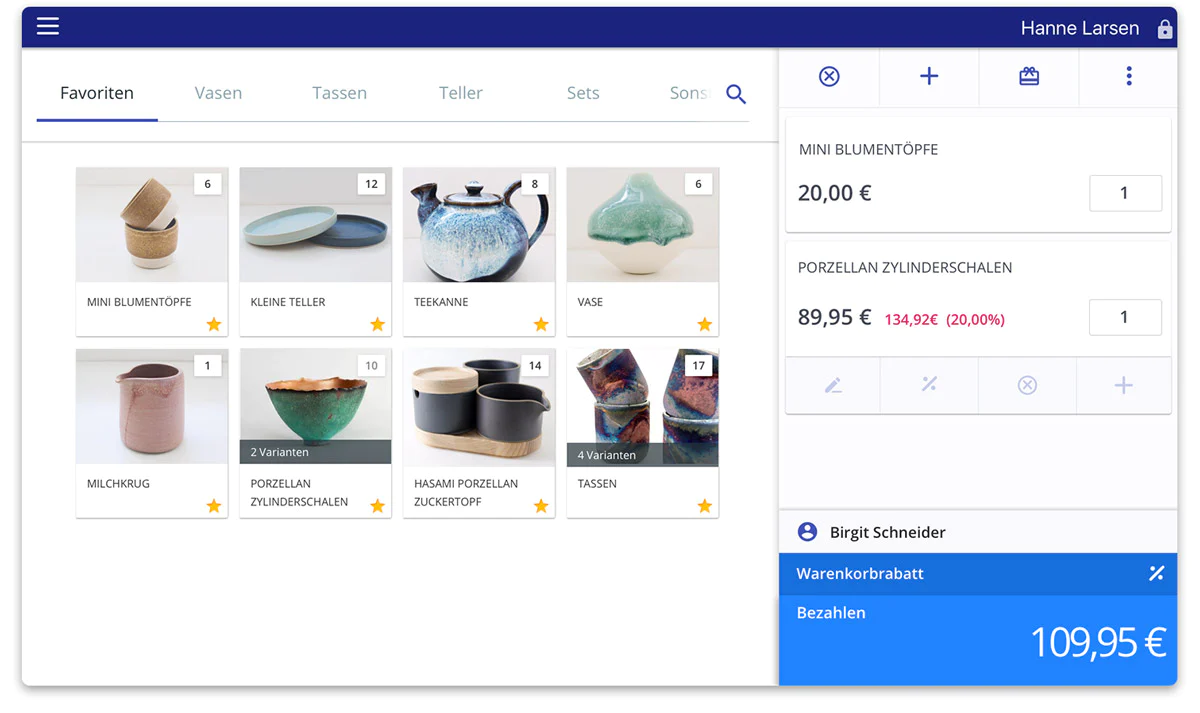Add Teekanne product thumbnail
Screen dimensions: 1200x713
479,225
